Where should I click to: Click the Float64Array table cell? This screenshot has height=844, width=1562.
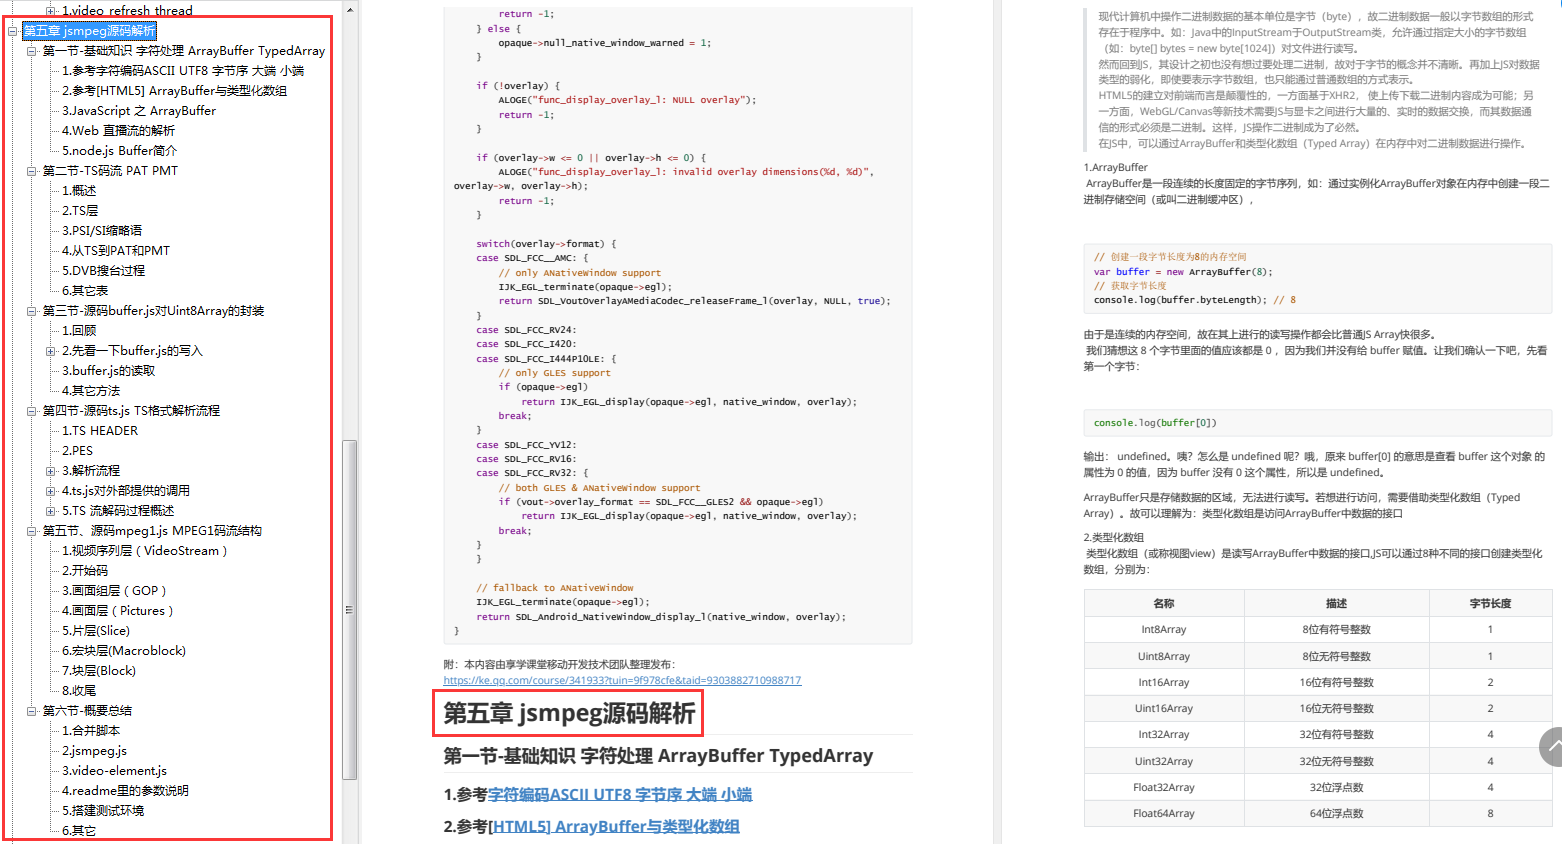click(1164, 813)
